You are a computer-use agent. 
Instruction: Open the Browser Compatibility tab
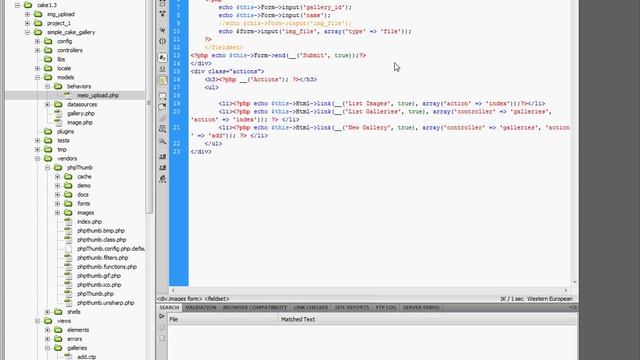point(255,307)
